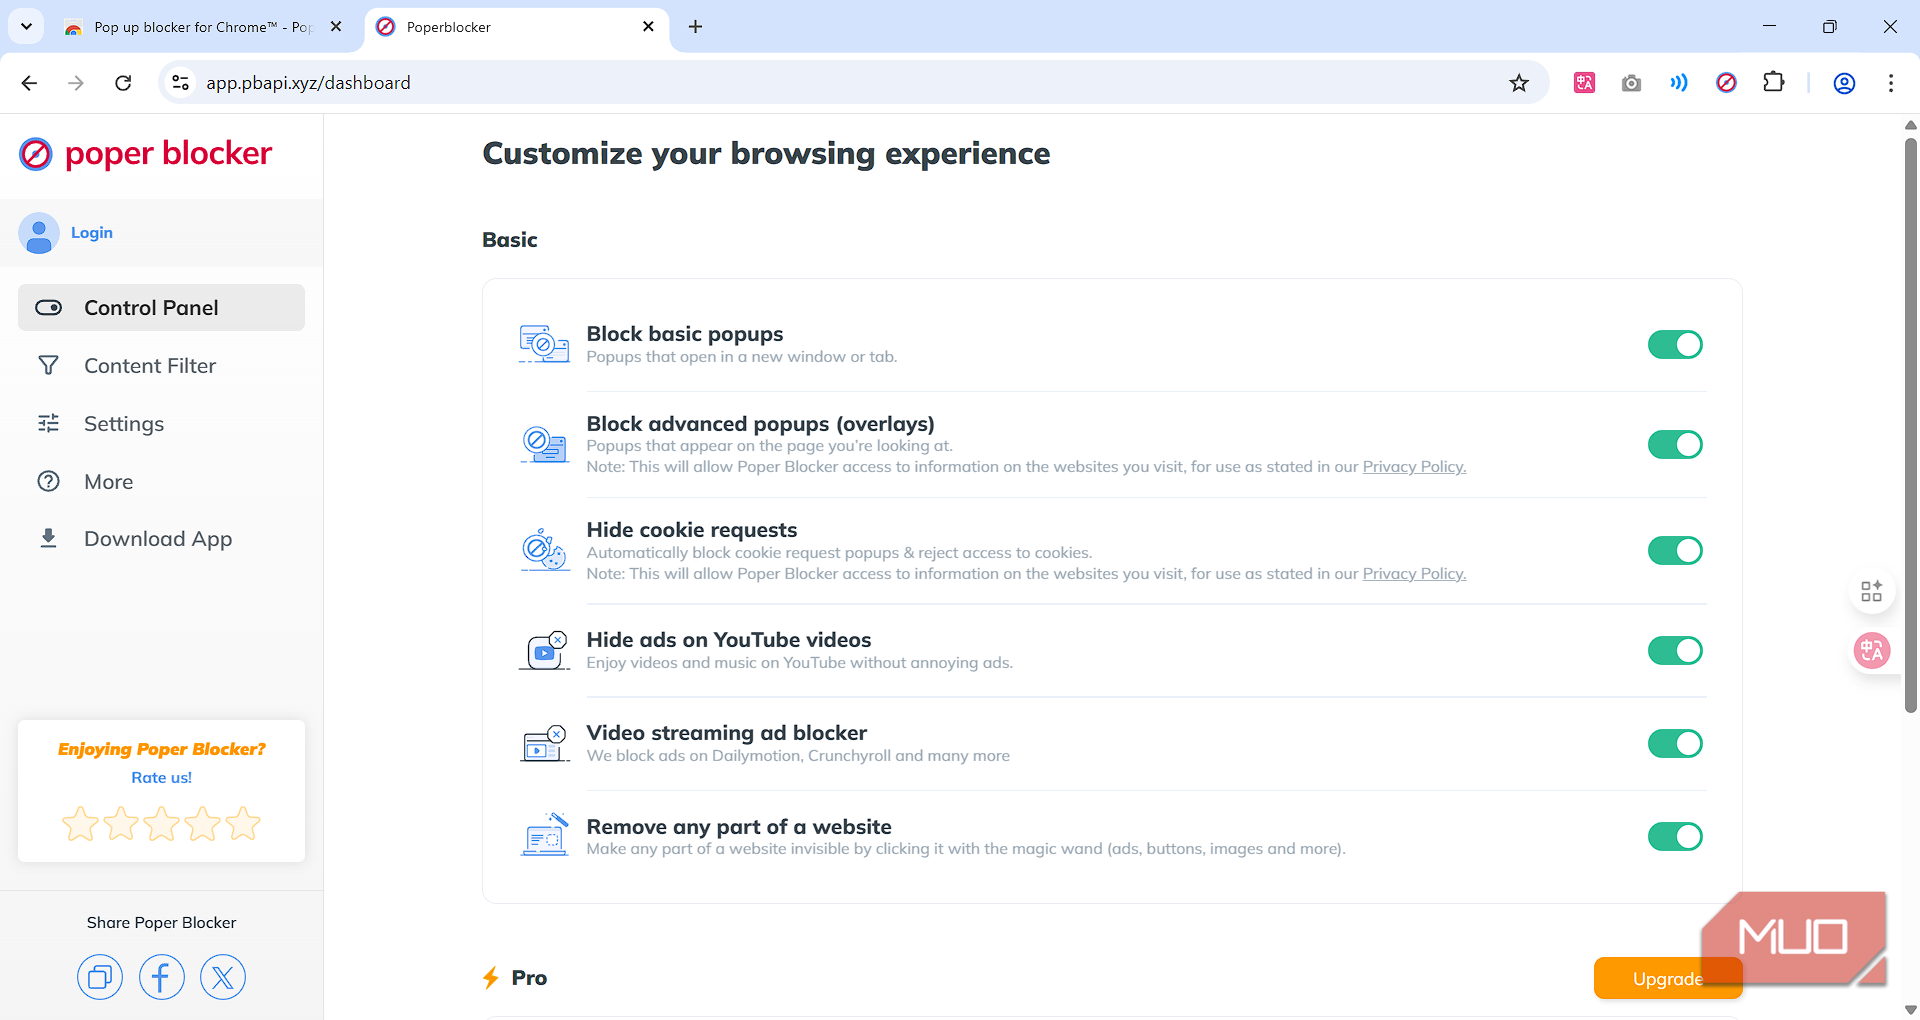Share Poper Blocker on X
Viewport: 1920px width, 1020px height.
click(x=223, y=977)
